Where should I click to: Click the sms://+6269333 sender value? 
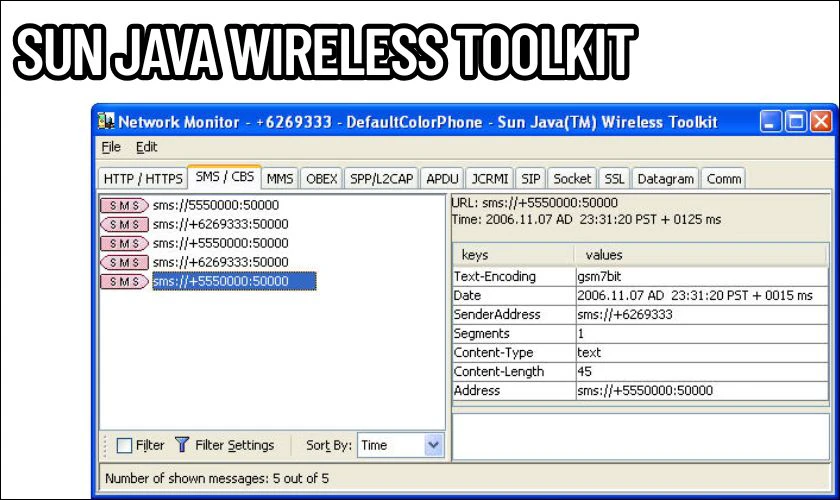[x=702, y=315]
